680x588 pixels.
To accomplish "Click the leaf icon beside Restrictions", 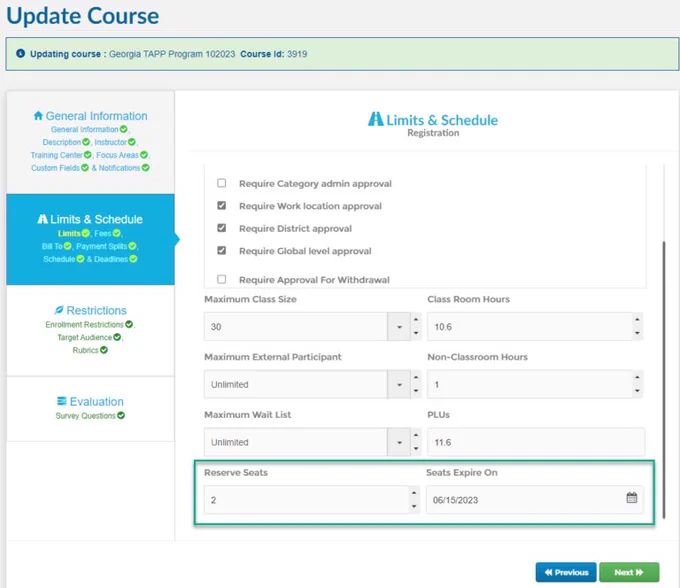I will click(x=59, y=310).
